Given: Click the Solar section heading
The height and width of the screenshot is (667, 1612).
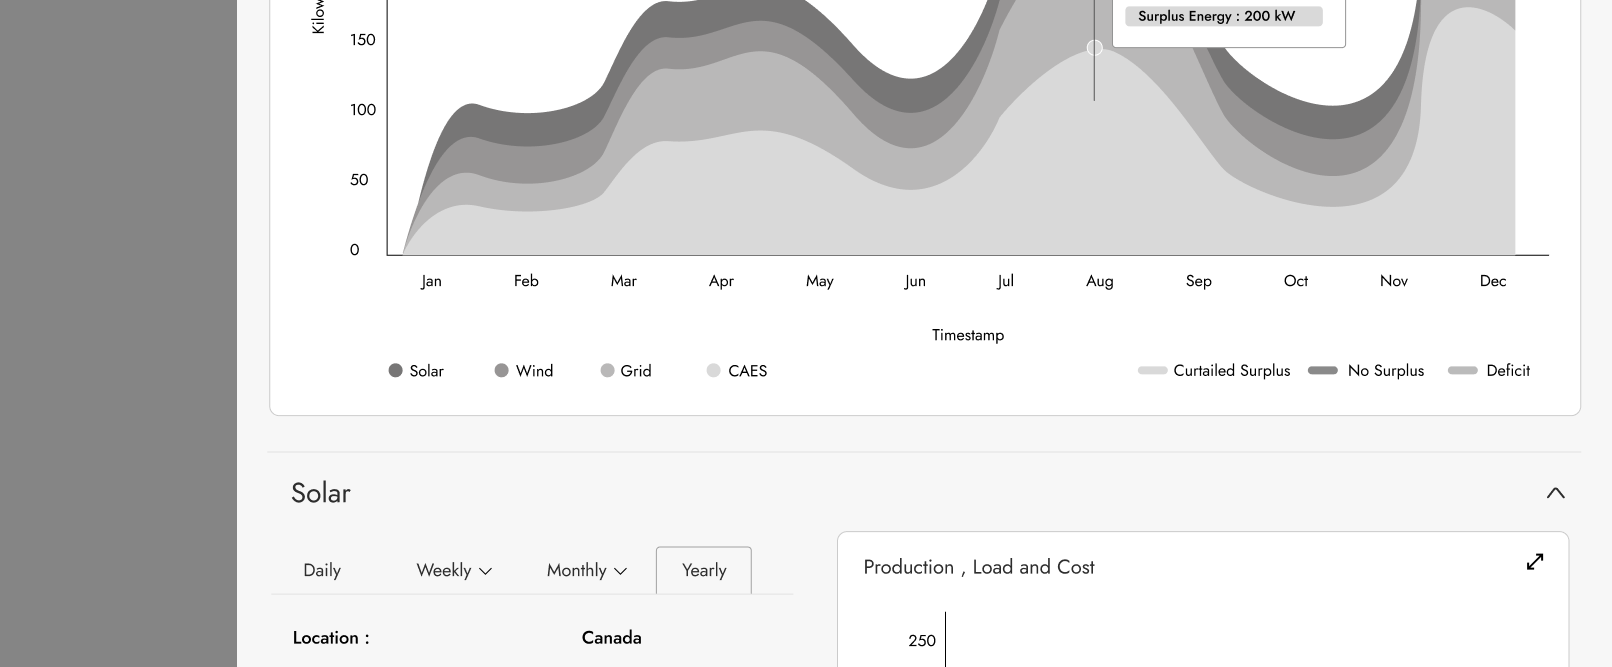Looking at the screenshot, I should coord(321,493).
